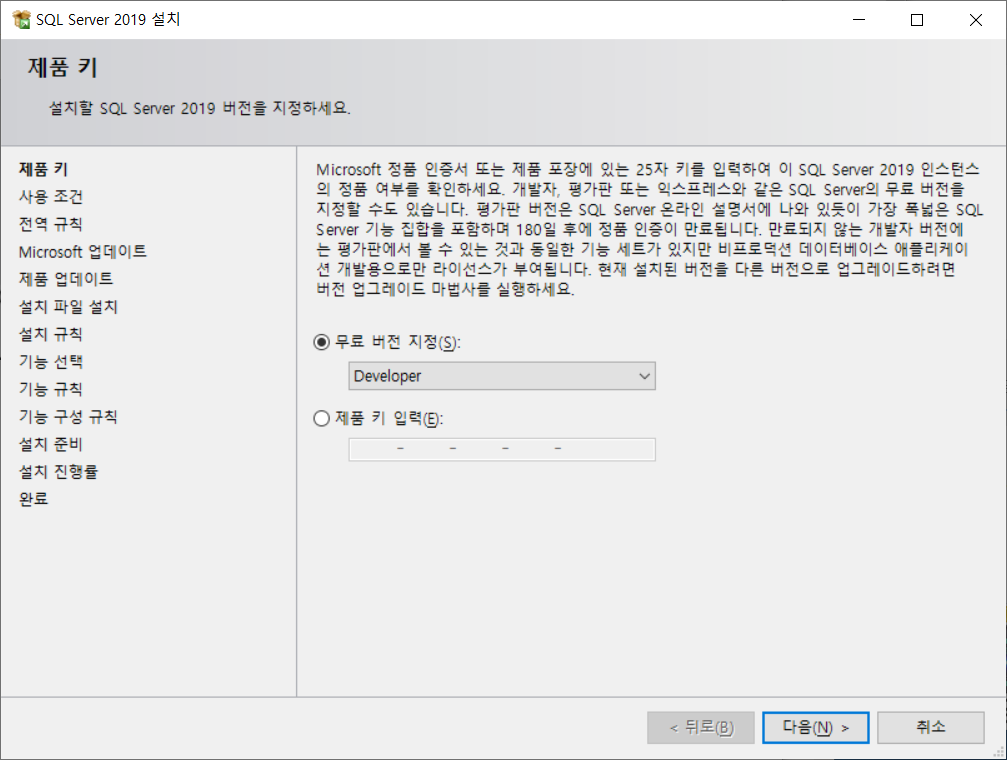Select the '무료 버전 지정' radio button
The width and height of the screenshot is (1007, 760).
coord(321,342)
